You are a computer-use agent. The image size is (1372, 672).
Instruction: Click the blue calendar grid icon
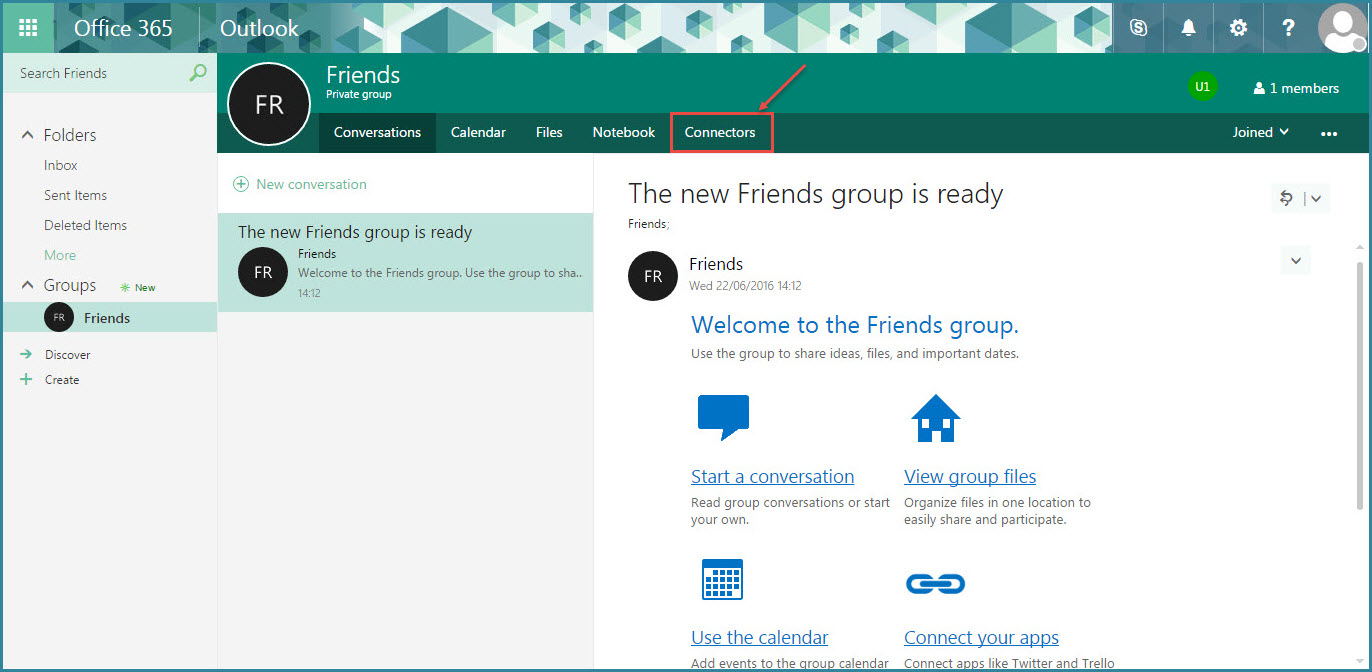722,579
